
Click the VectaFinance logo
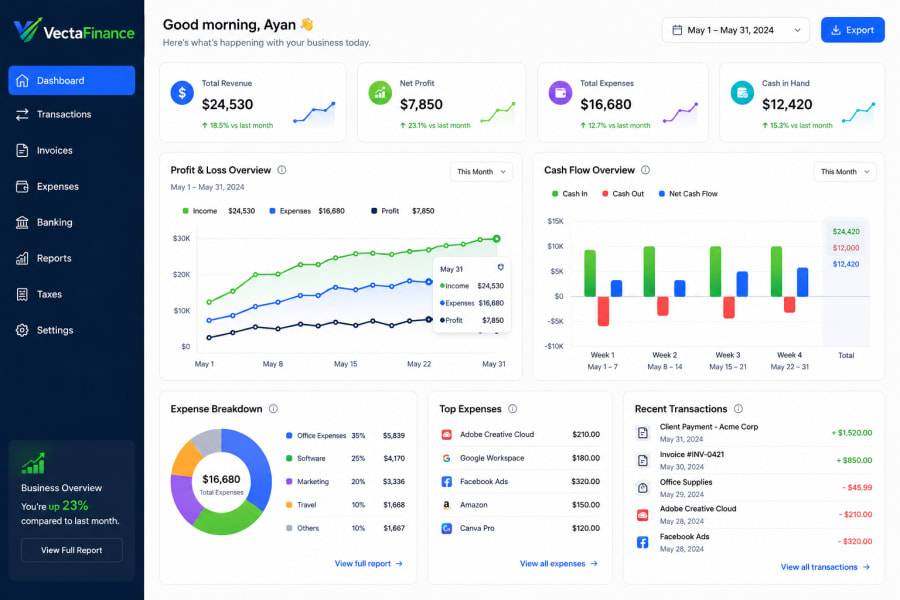74,30
